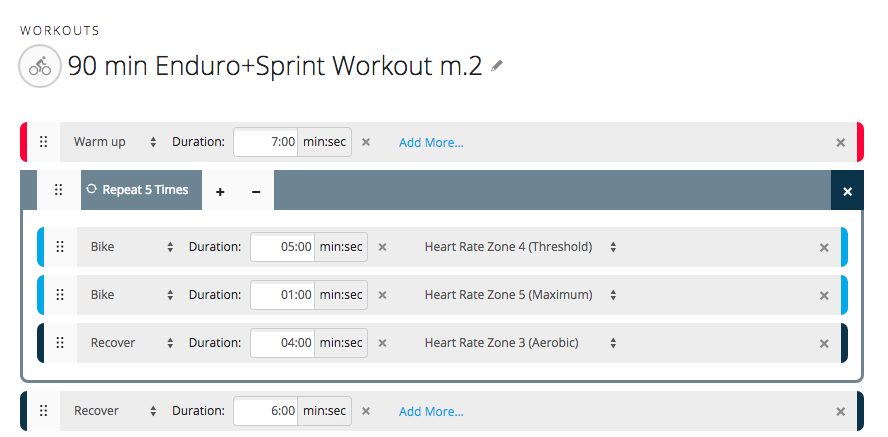Open Heart Rate Zone 4 (Threshold) dropdown
888x437 pixels.
click(x=519, y=247)
